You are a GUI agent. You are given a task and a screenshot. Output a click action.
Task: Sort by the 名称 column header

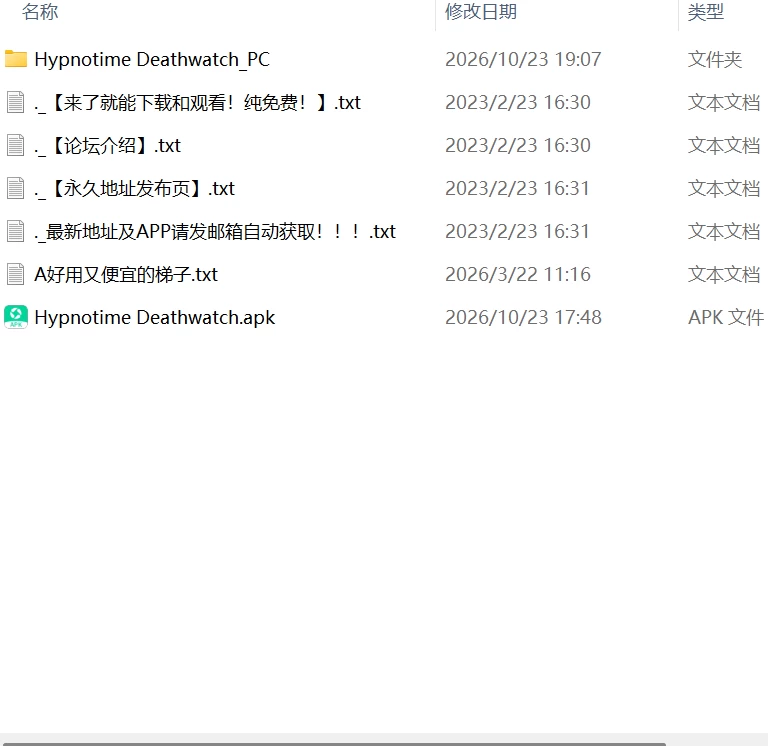[x=40, y=12]
